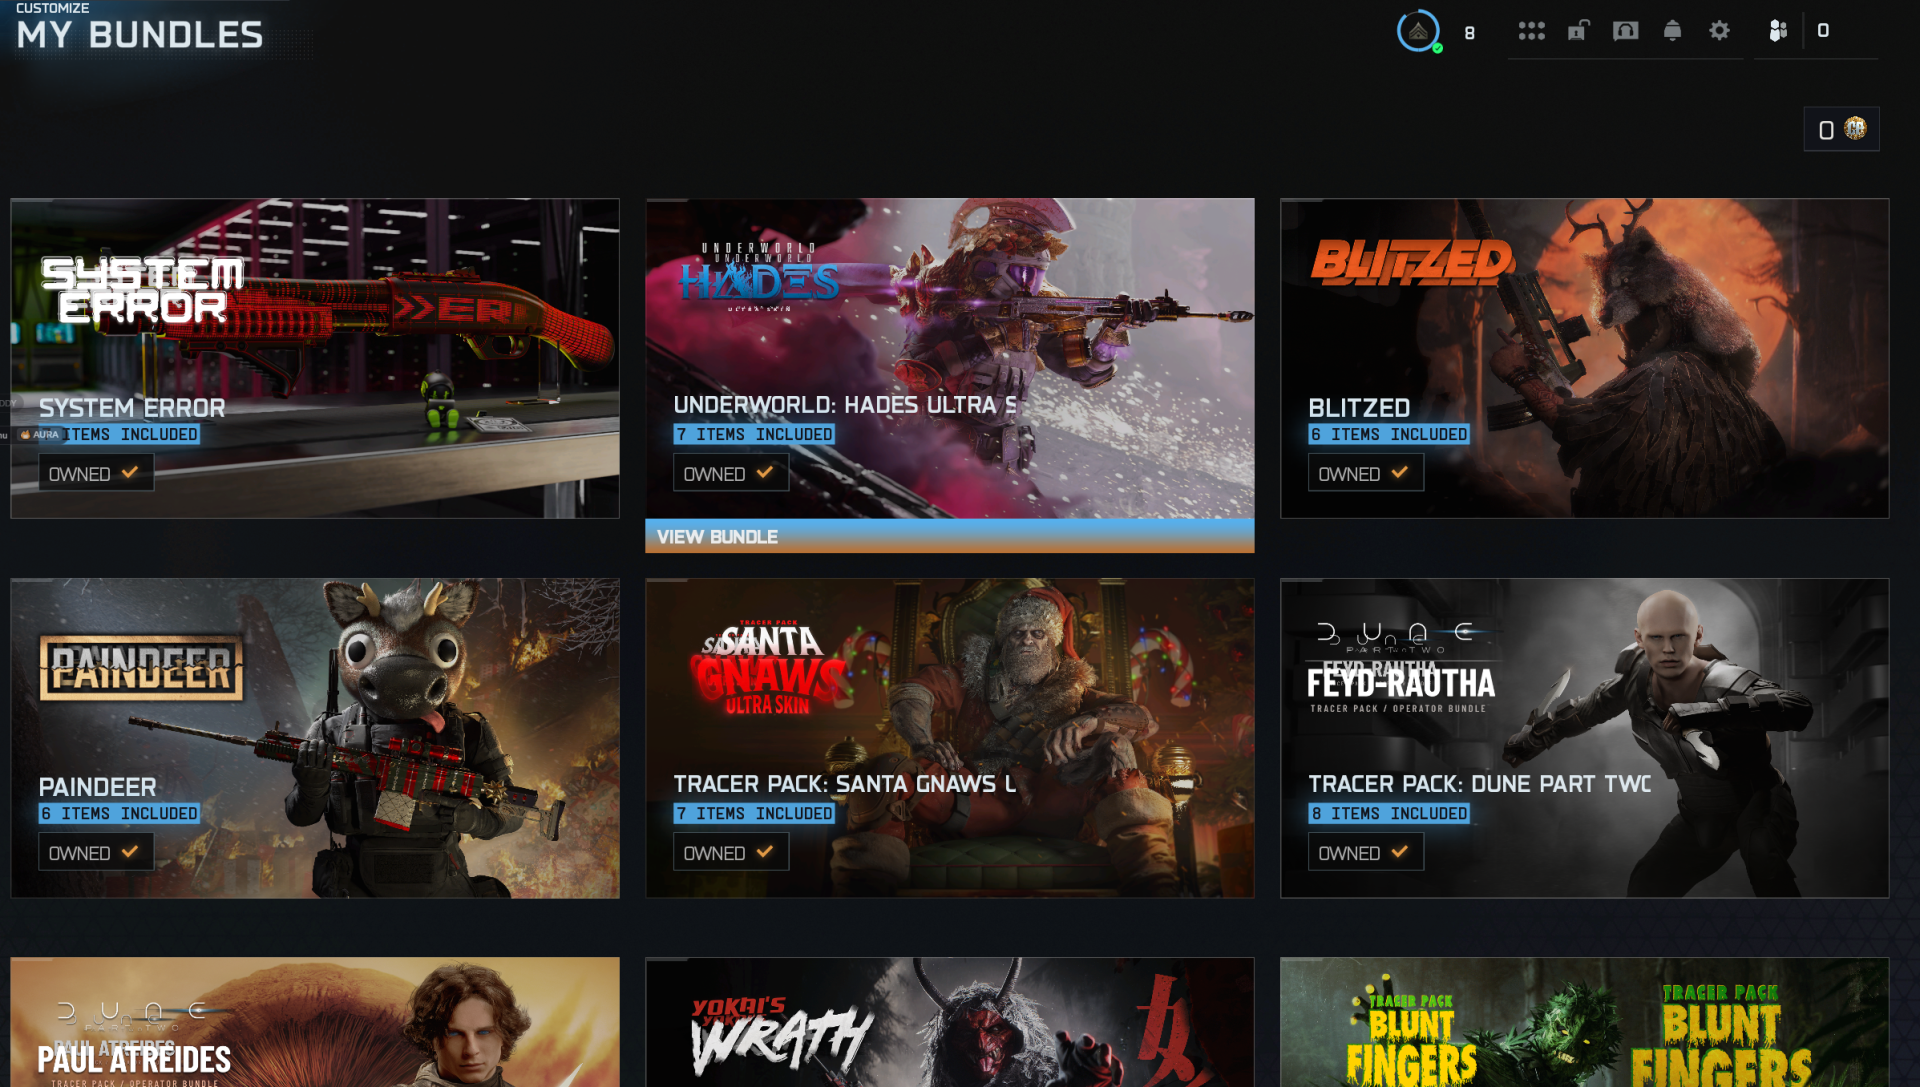The height and width of the screenshot is (1087, 1920).
Task: Open the friends social icon
Action: (x=1777, y=31)
